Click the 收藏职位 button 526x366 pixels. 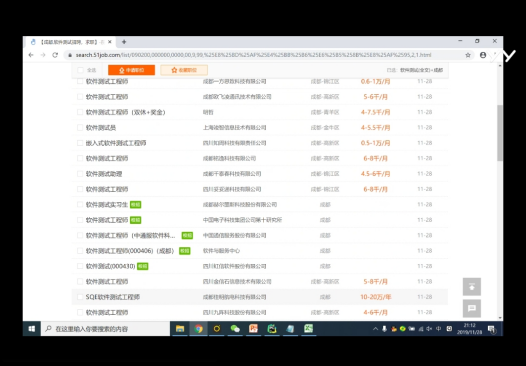(184, 70)
